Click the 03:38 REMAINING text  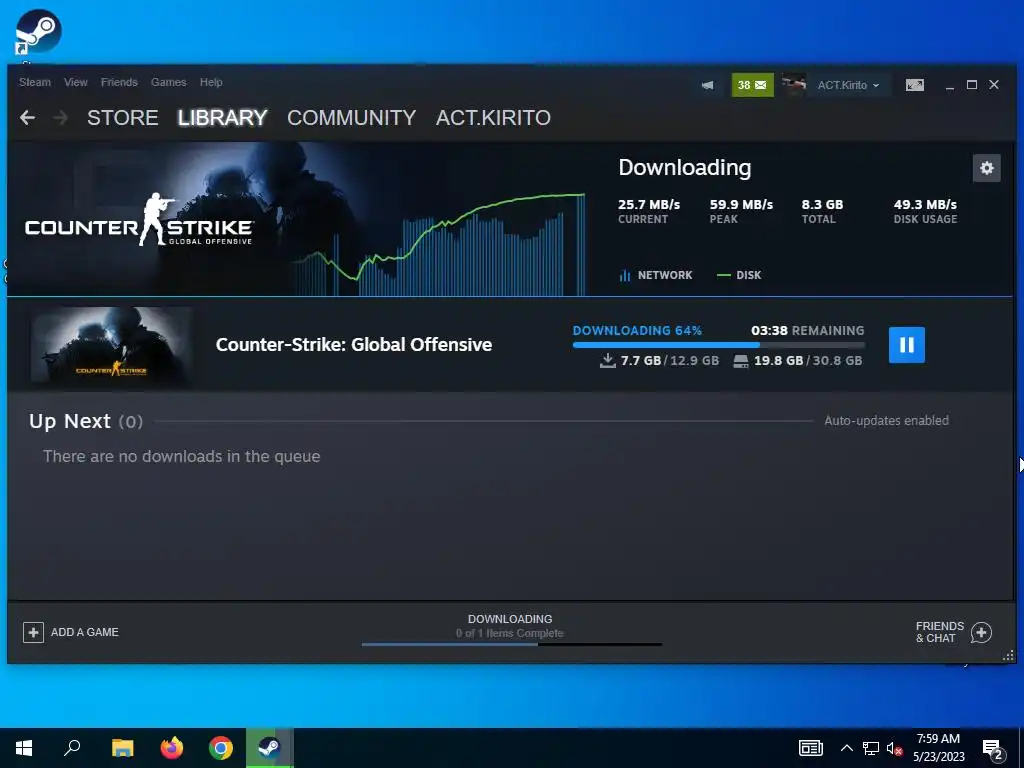807,330
